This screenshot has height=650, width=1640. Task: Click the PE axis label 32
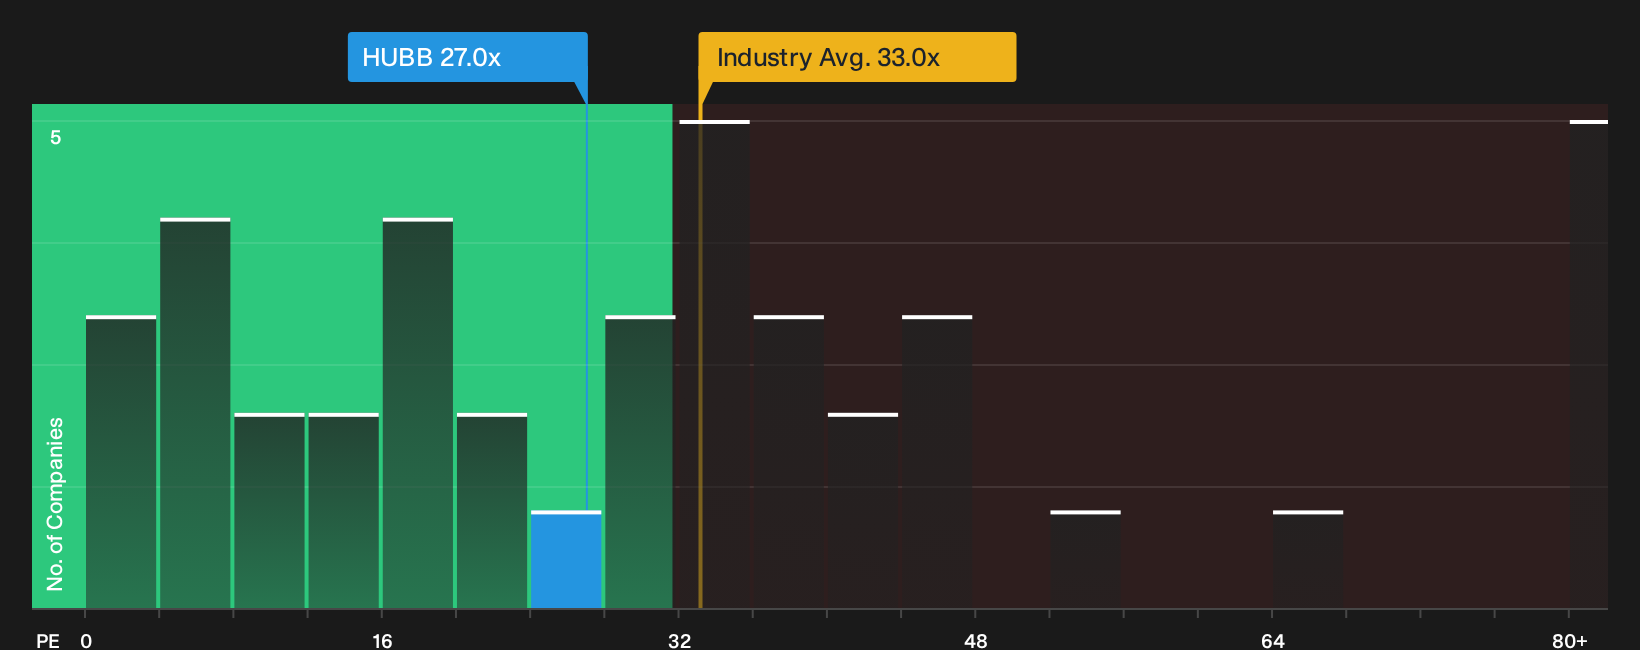pos(679,640)
